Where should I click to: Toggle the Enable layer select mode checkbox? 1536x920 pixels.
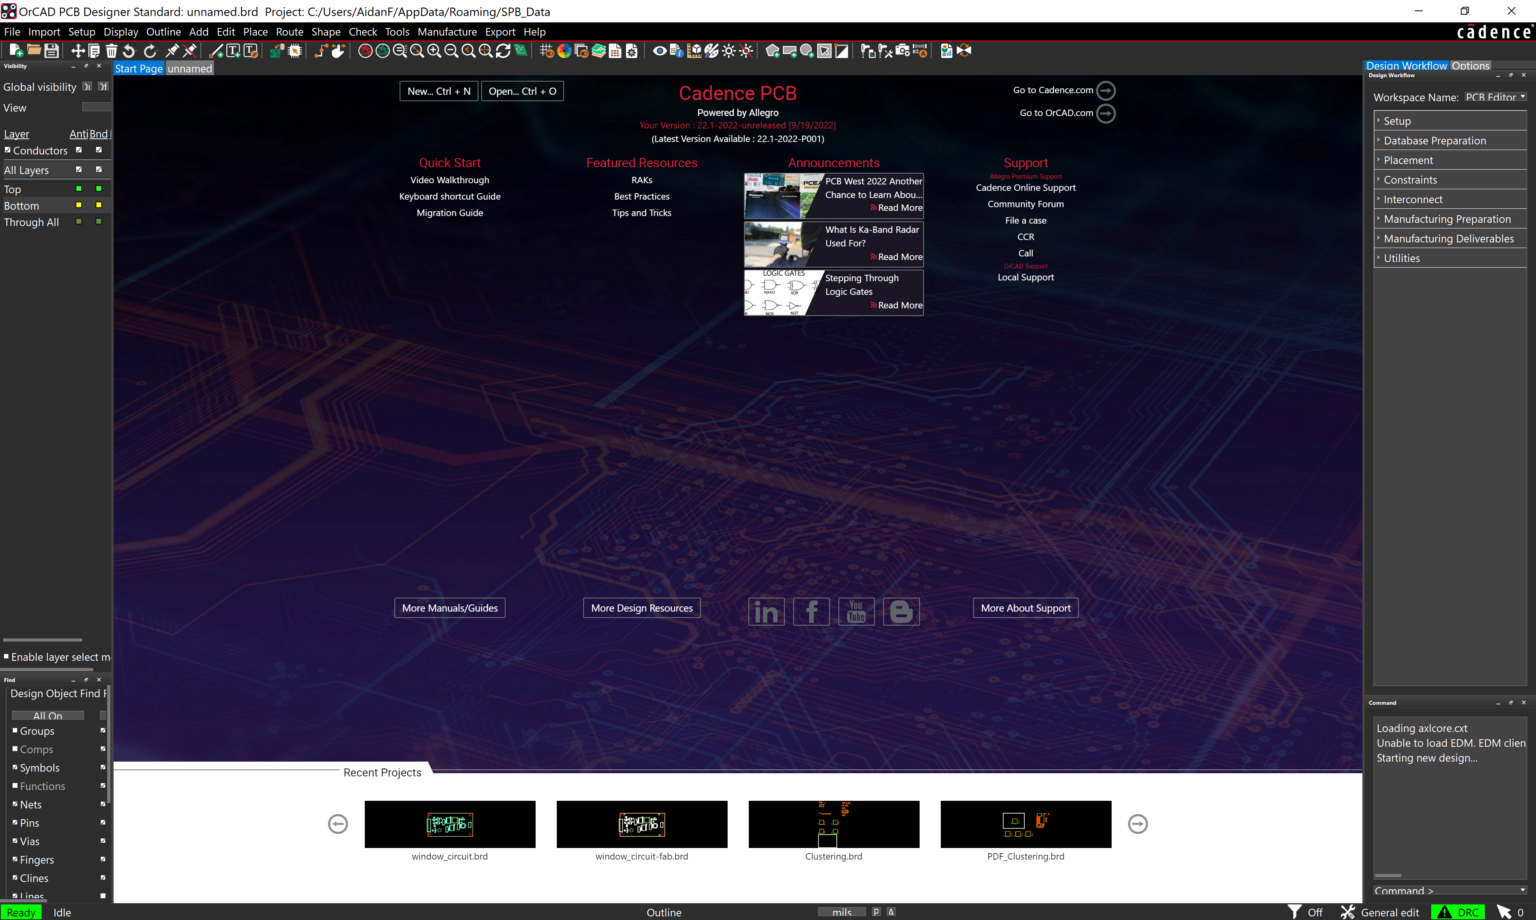[x=6, y=657]
